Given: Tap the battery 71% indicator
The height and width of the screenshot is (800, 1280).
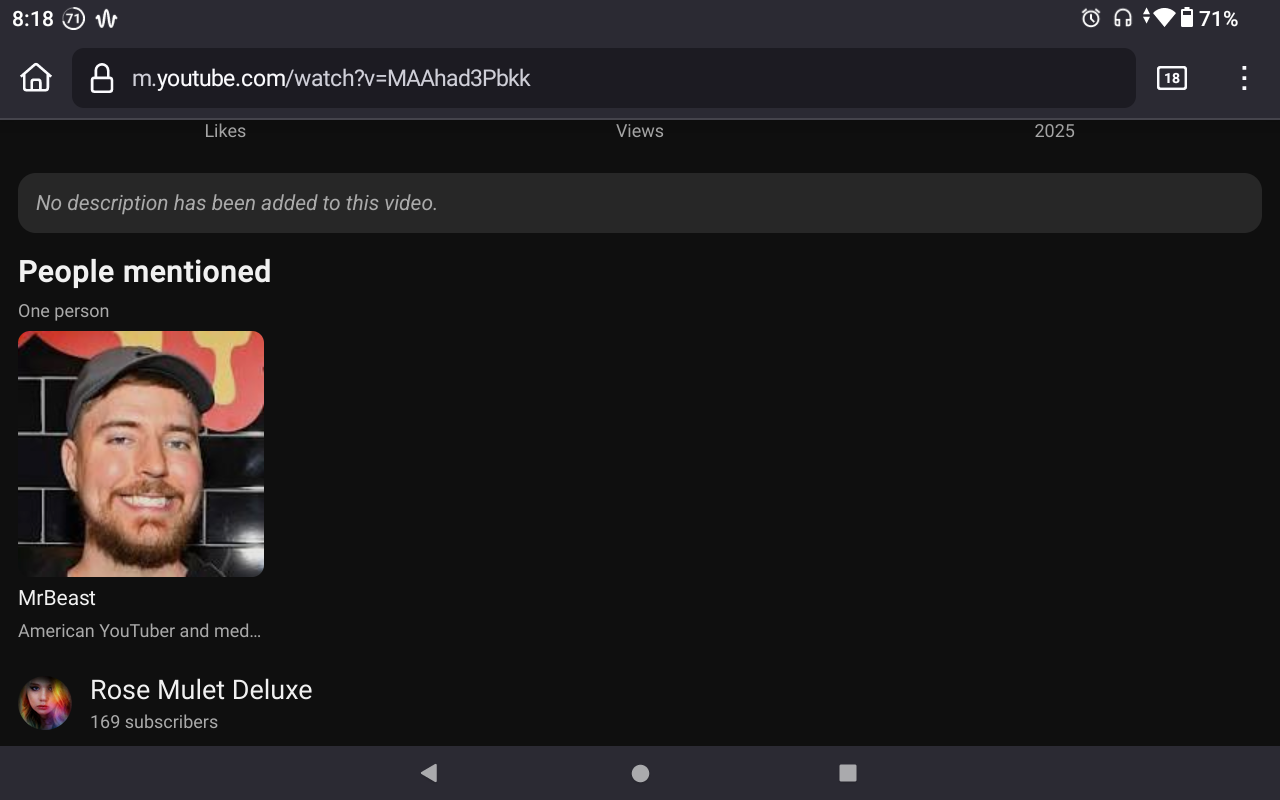Looking at the screenshot, I should [x=1209, y=18].
